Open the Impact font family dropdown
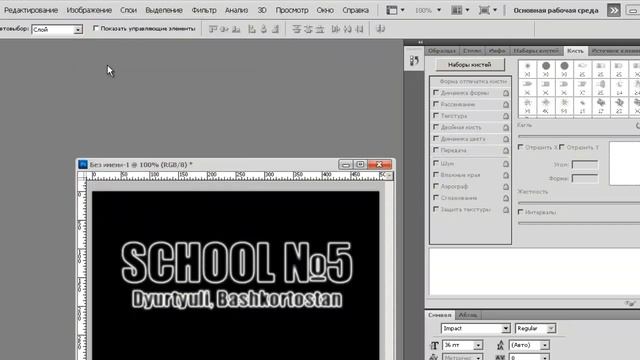The image size is (640, 360). click(505, 329)
